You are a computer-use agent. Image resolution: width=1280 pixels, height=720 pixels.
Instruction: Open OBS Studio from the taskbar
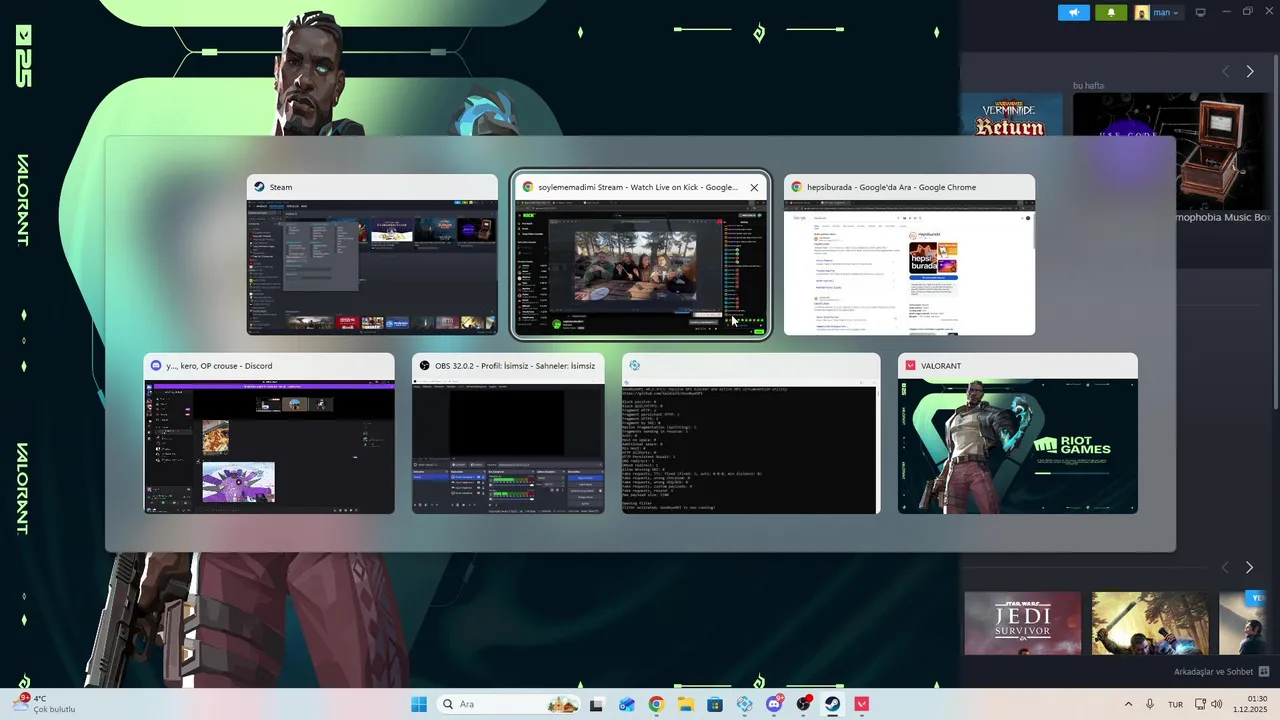pos(803,704)
